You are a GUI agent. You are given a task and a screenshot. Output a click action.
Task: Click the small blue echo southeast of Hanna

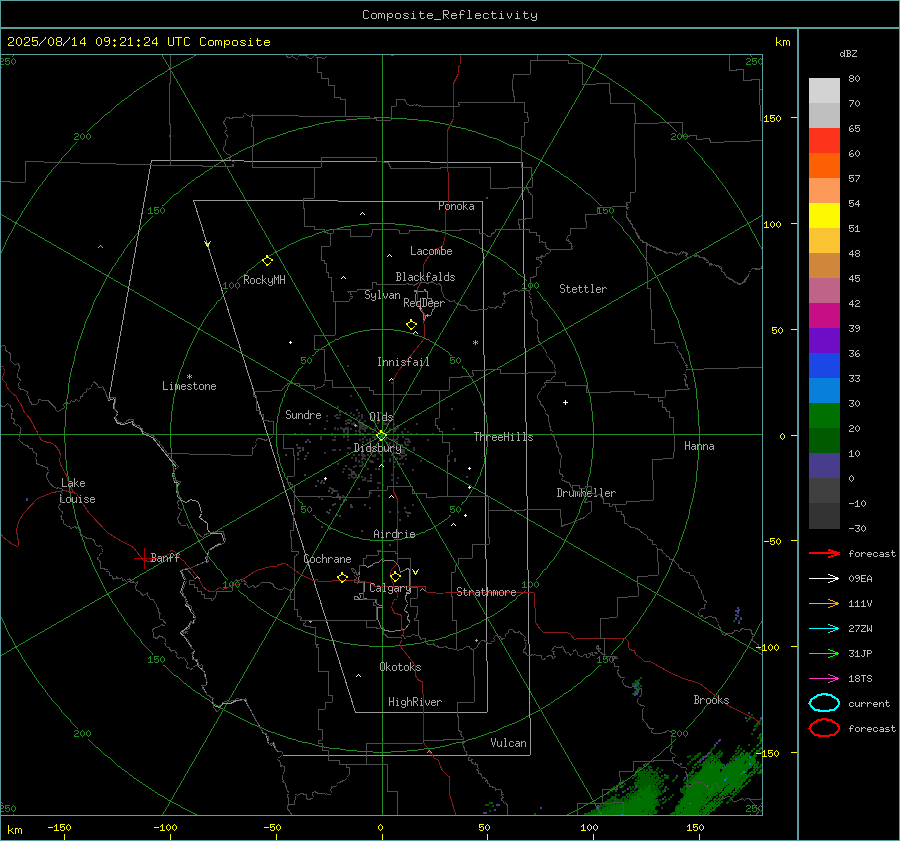click(738, 615)
